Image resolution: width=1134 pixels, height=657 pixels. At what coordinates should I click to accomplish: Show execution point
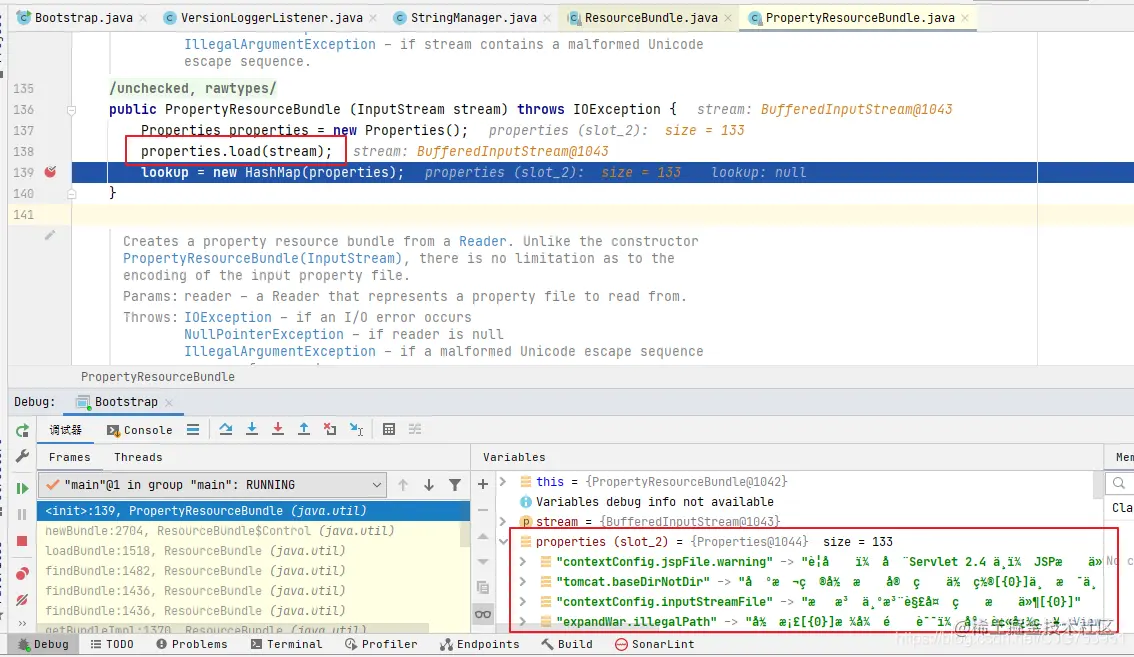(x=193, y=430)
